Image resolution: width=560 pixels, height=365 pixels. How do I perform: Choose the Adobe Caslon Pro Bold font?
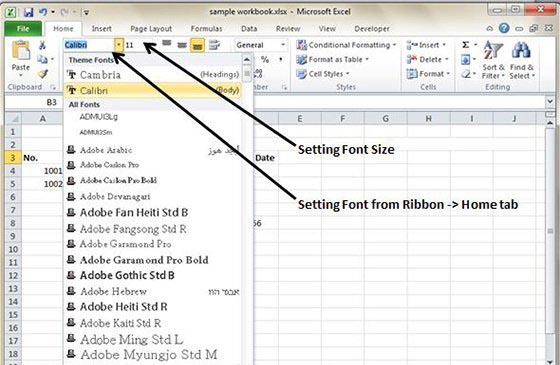click(153, 180)
